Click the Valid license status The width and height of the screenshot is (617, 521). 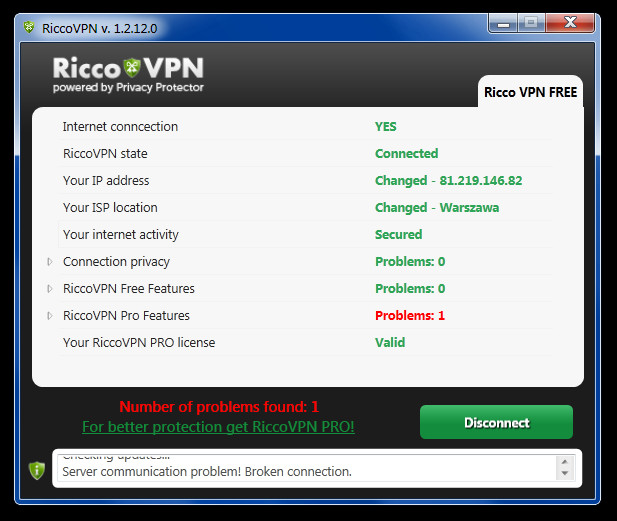point(390,343)
